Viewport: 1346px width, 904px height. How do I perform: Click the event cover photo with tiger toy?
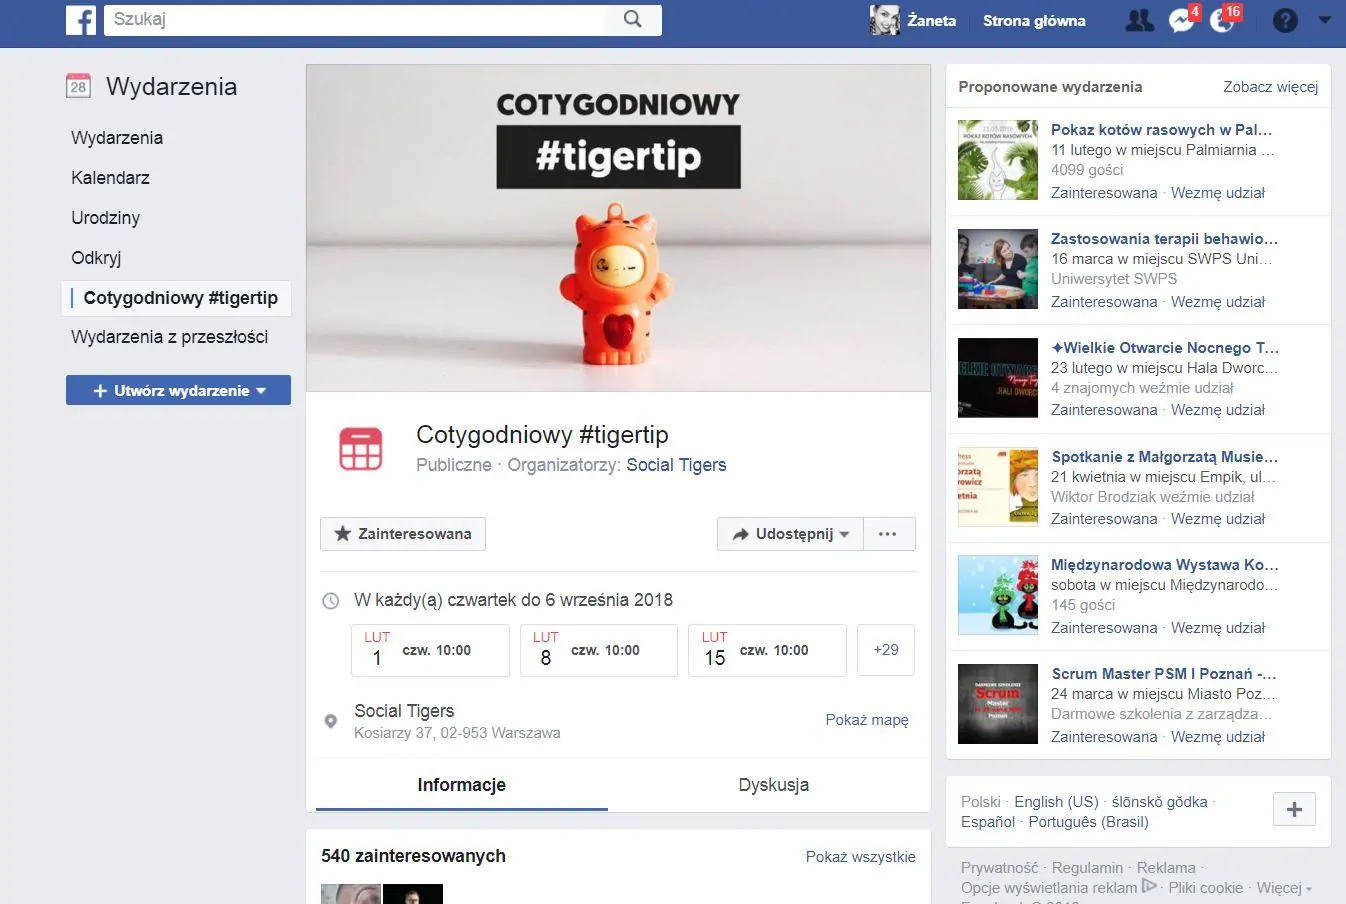[618, 228]
